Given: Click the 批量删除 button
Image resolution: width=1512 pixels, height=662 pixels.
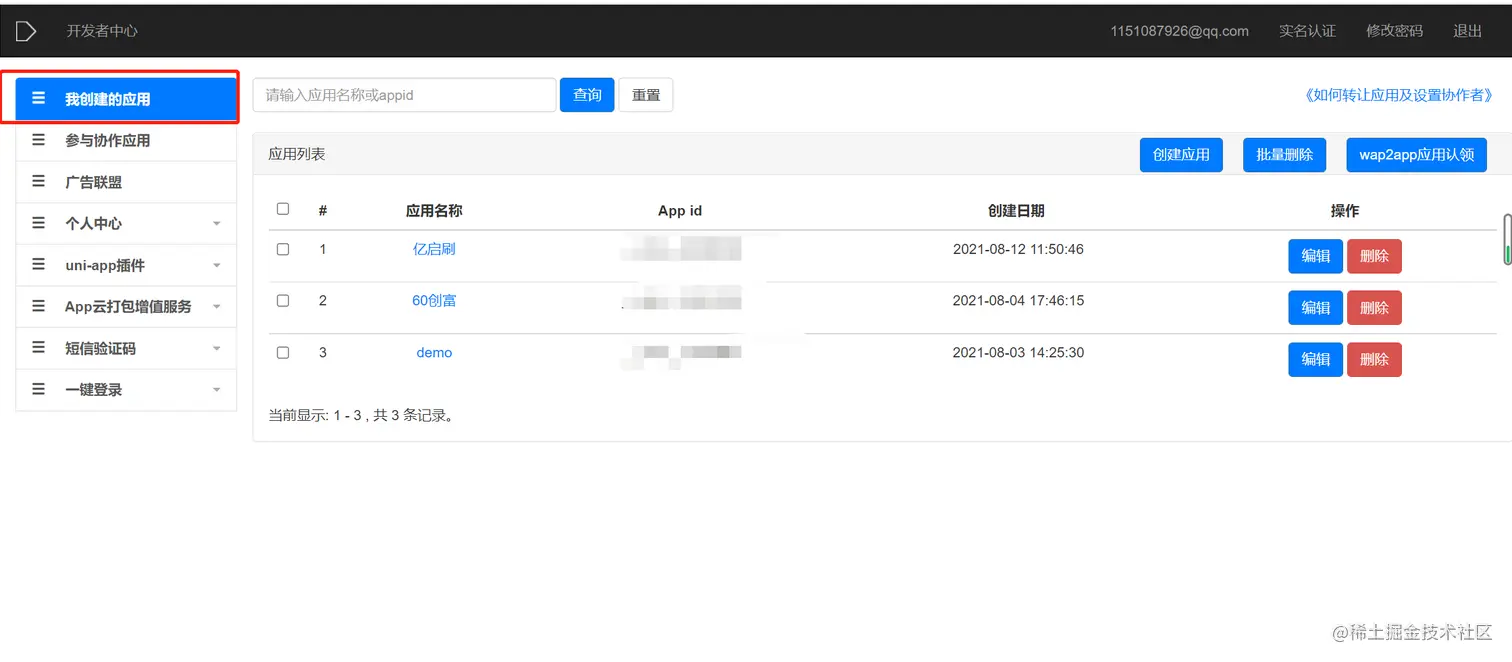Looking at the screenshot, I should tap(1284, 155).
